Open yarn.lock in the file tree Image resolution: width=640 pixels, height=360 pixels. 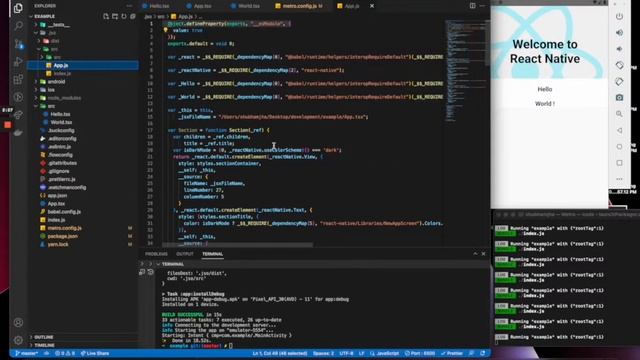point(58,244)
